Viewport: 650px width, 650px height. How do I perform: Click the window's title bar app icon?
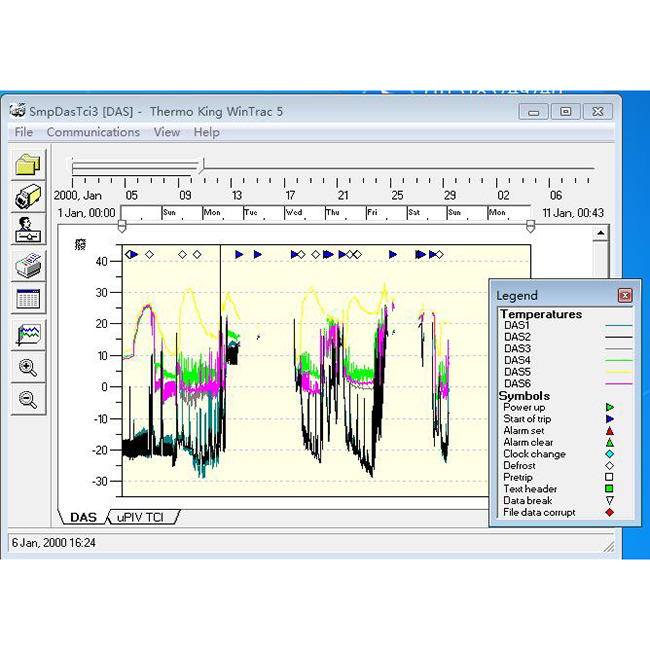pyautogui.click(x=18, y=110)
